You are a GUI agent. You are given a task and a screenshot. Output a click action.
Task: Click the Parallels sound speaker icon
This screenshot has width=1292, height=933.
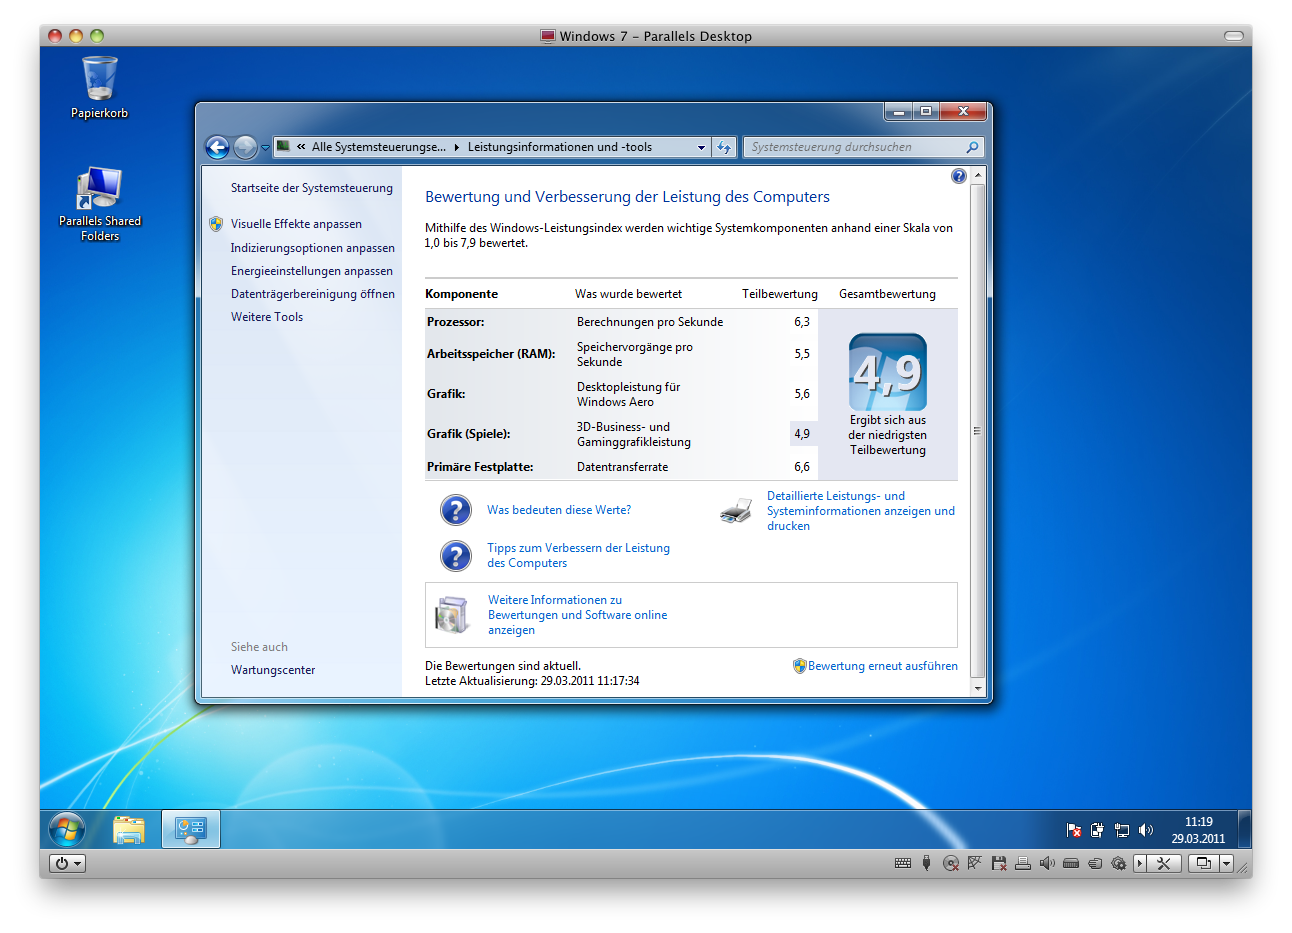click(1047, 863)
